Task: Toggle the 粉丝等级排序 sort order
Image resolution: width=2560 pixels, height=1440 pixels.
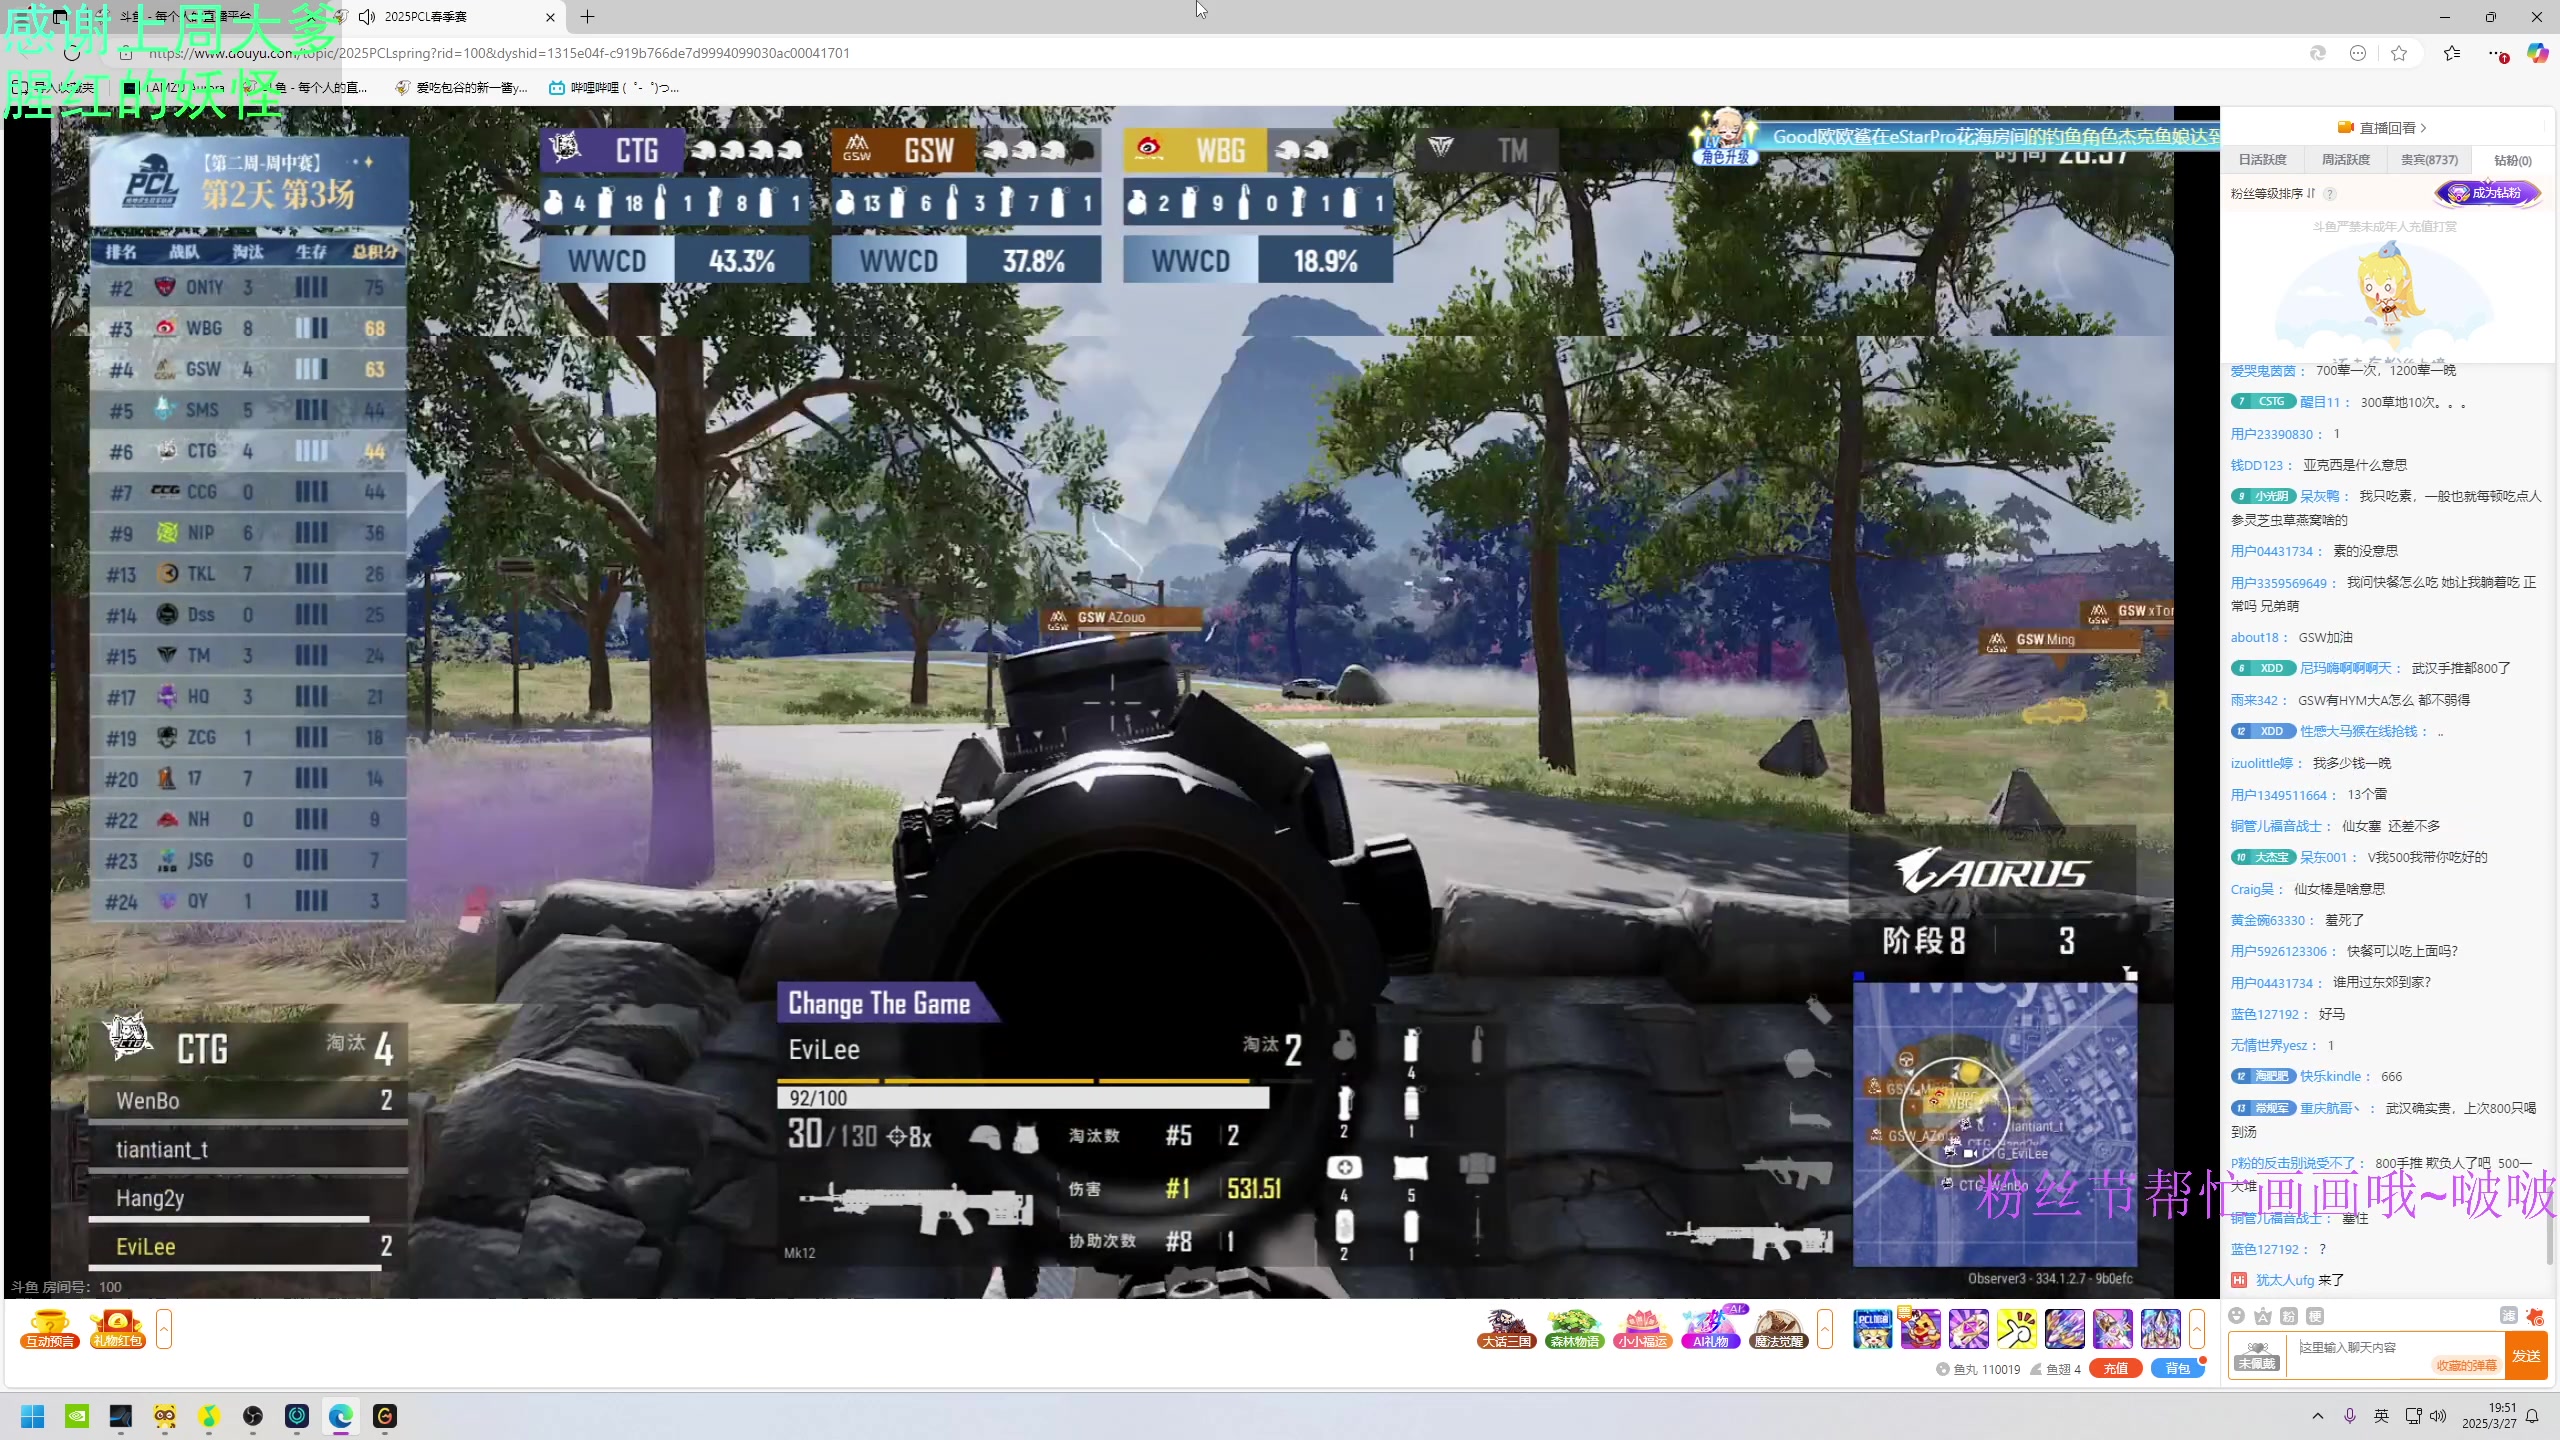Action: [2272, 193]
